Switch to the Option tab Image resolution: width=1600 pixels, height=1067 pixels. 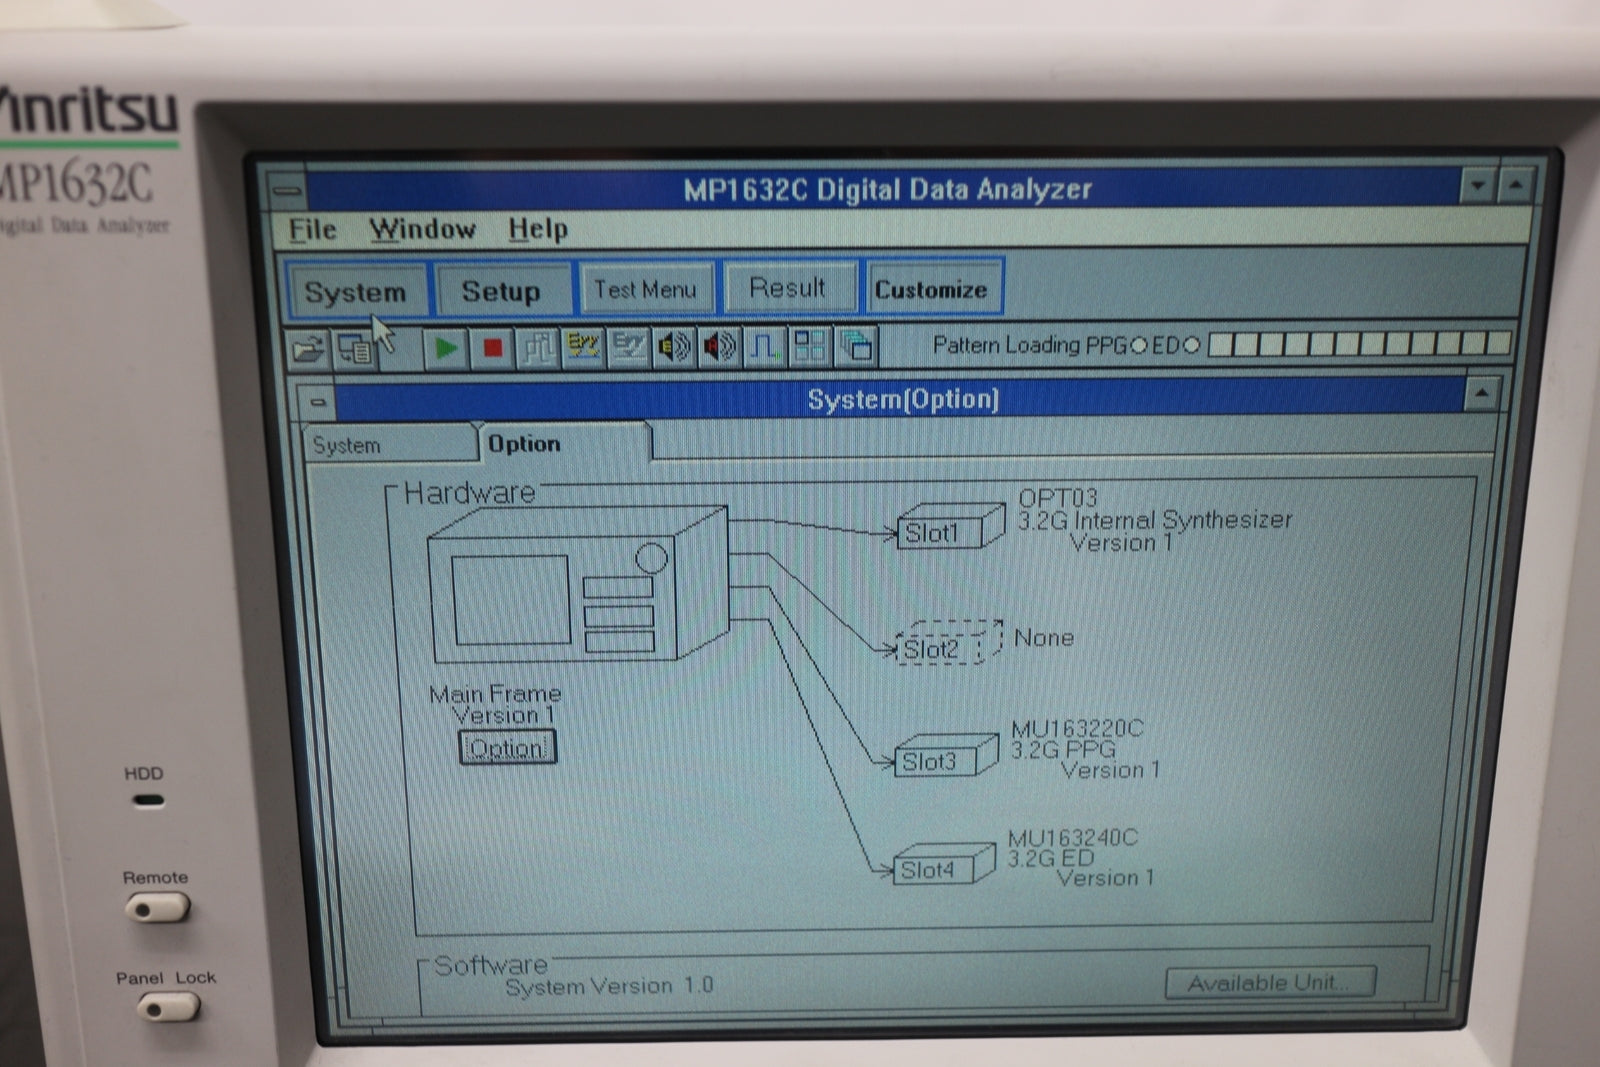pos(566,443)
